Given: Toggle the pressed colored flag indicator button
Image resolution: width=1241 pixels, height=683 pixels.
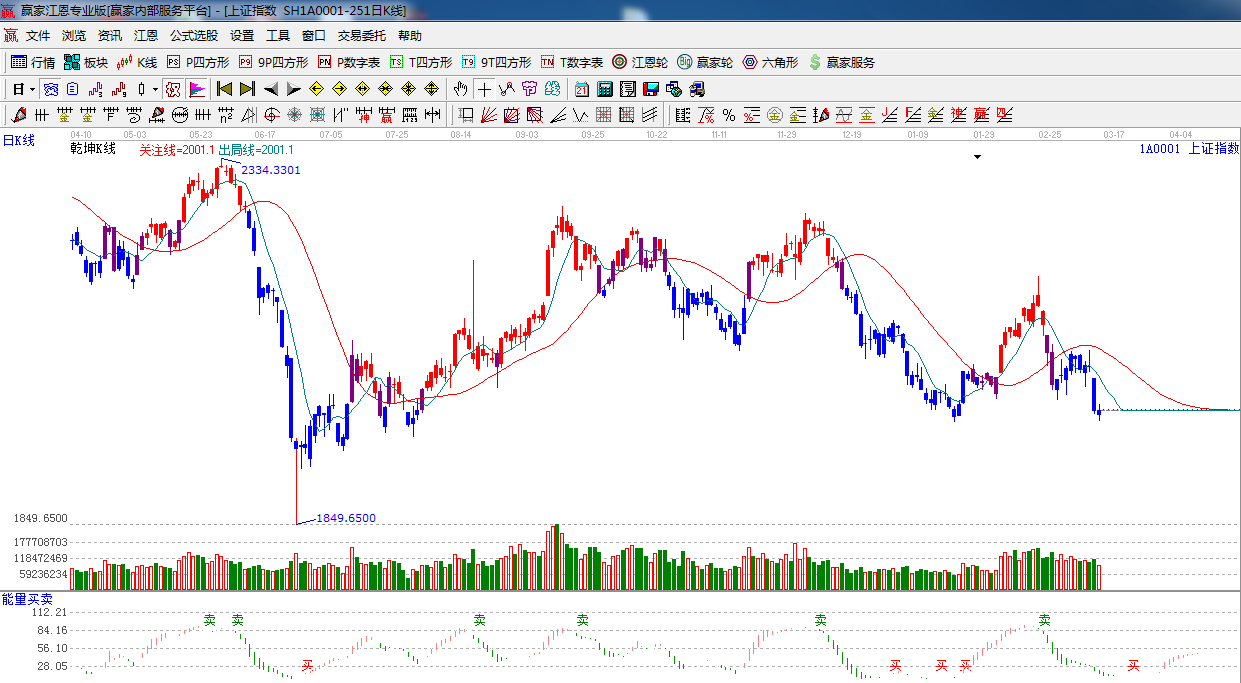Looking at the screenshot, I should pos(197,89).
